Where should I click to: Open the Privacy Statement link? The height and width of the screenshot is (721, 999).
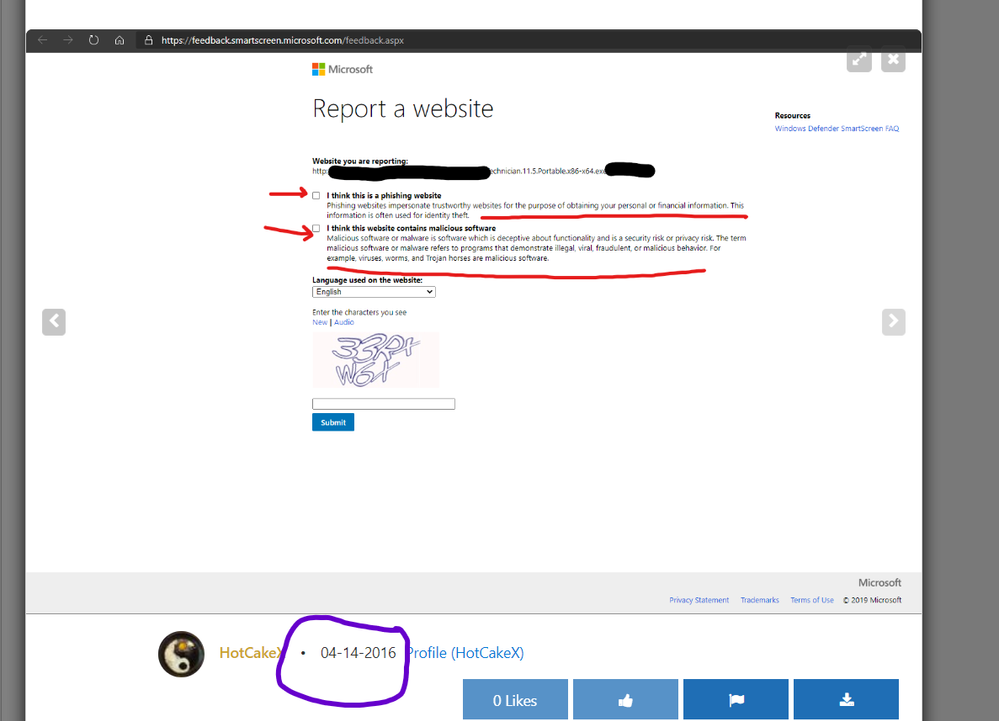[x=698, y=599]
